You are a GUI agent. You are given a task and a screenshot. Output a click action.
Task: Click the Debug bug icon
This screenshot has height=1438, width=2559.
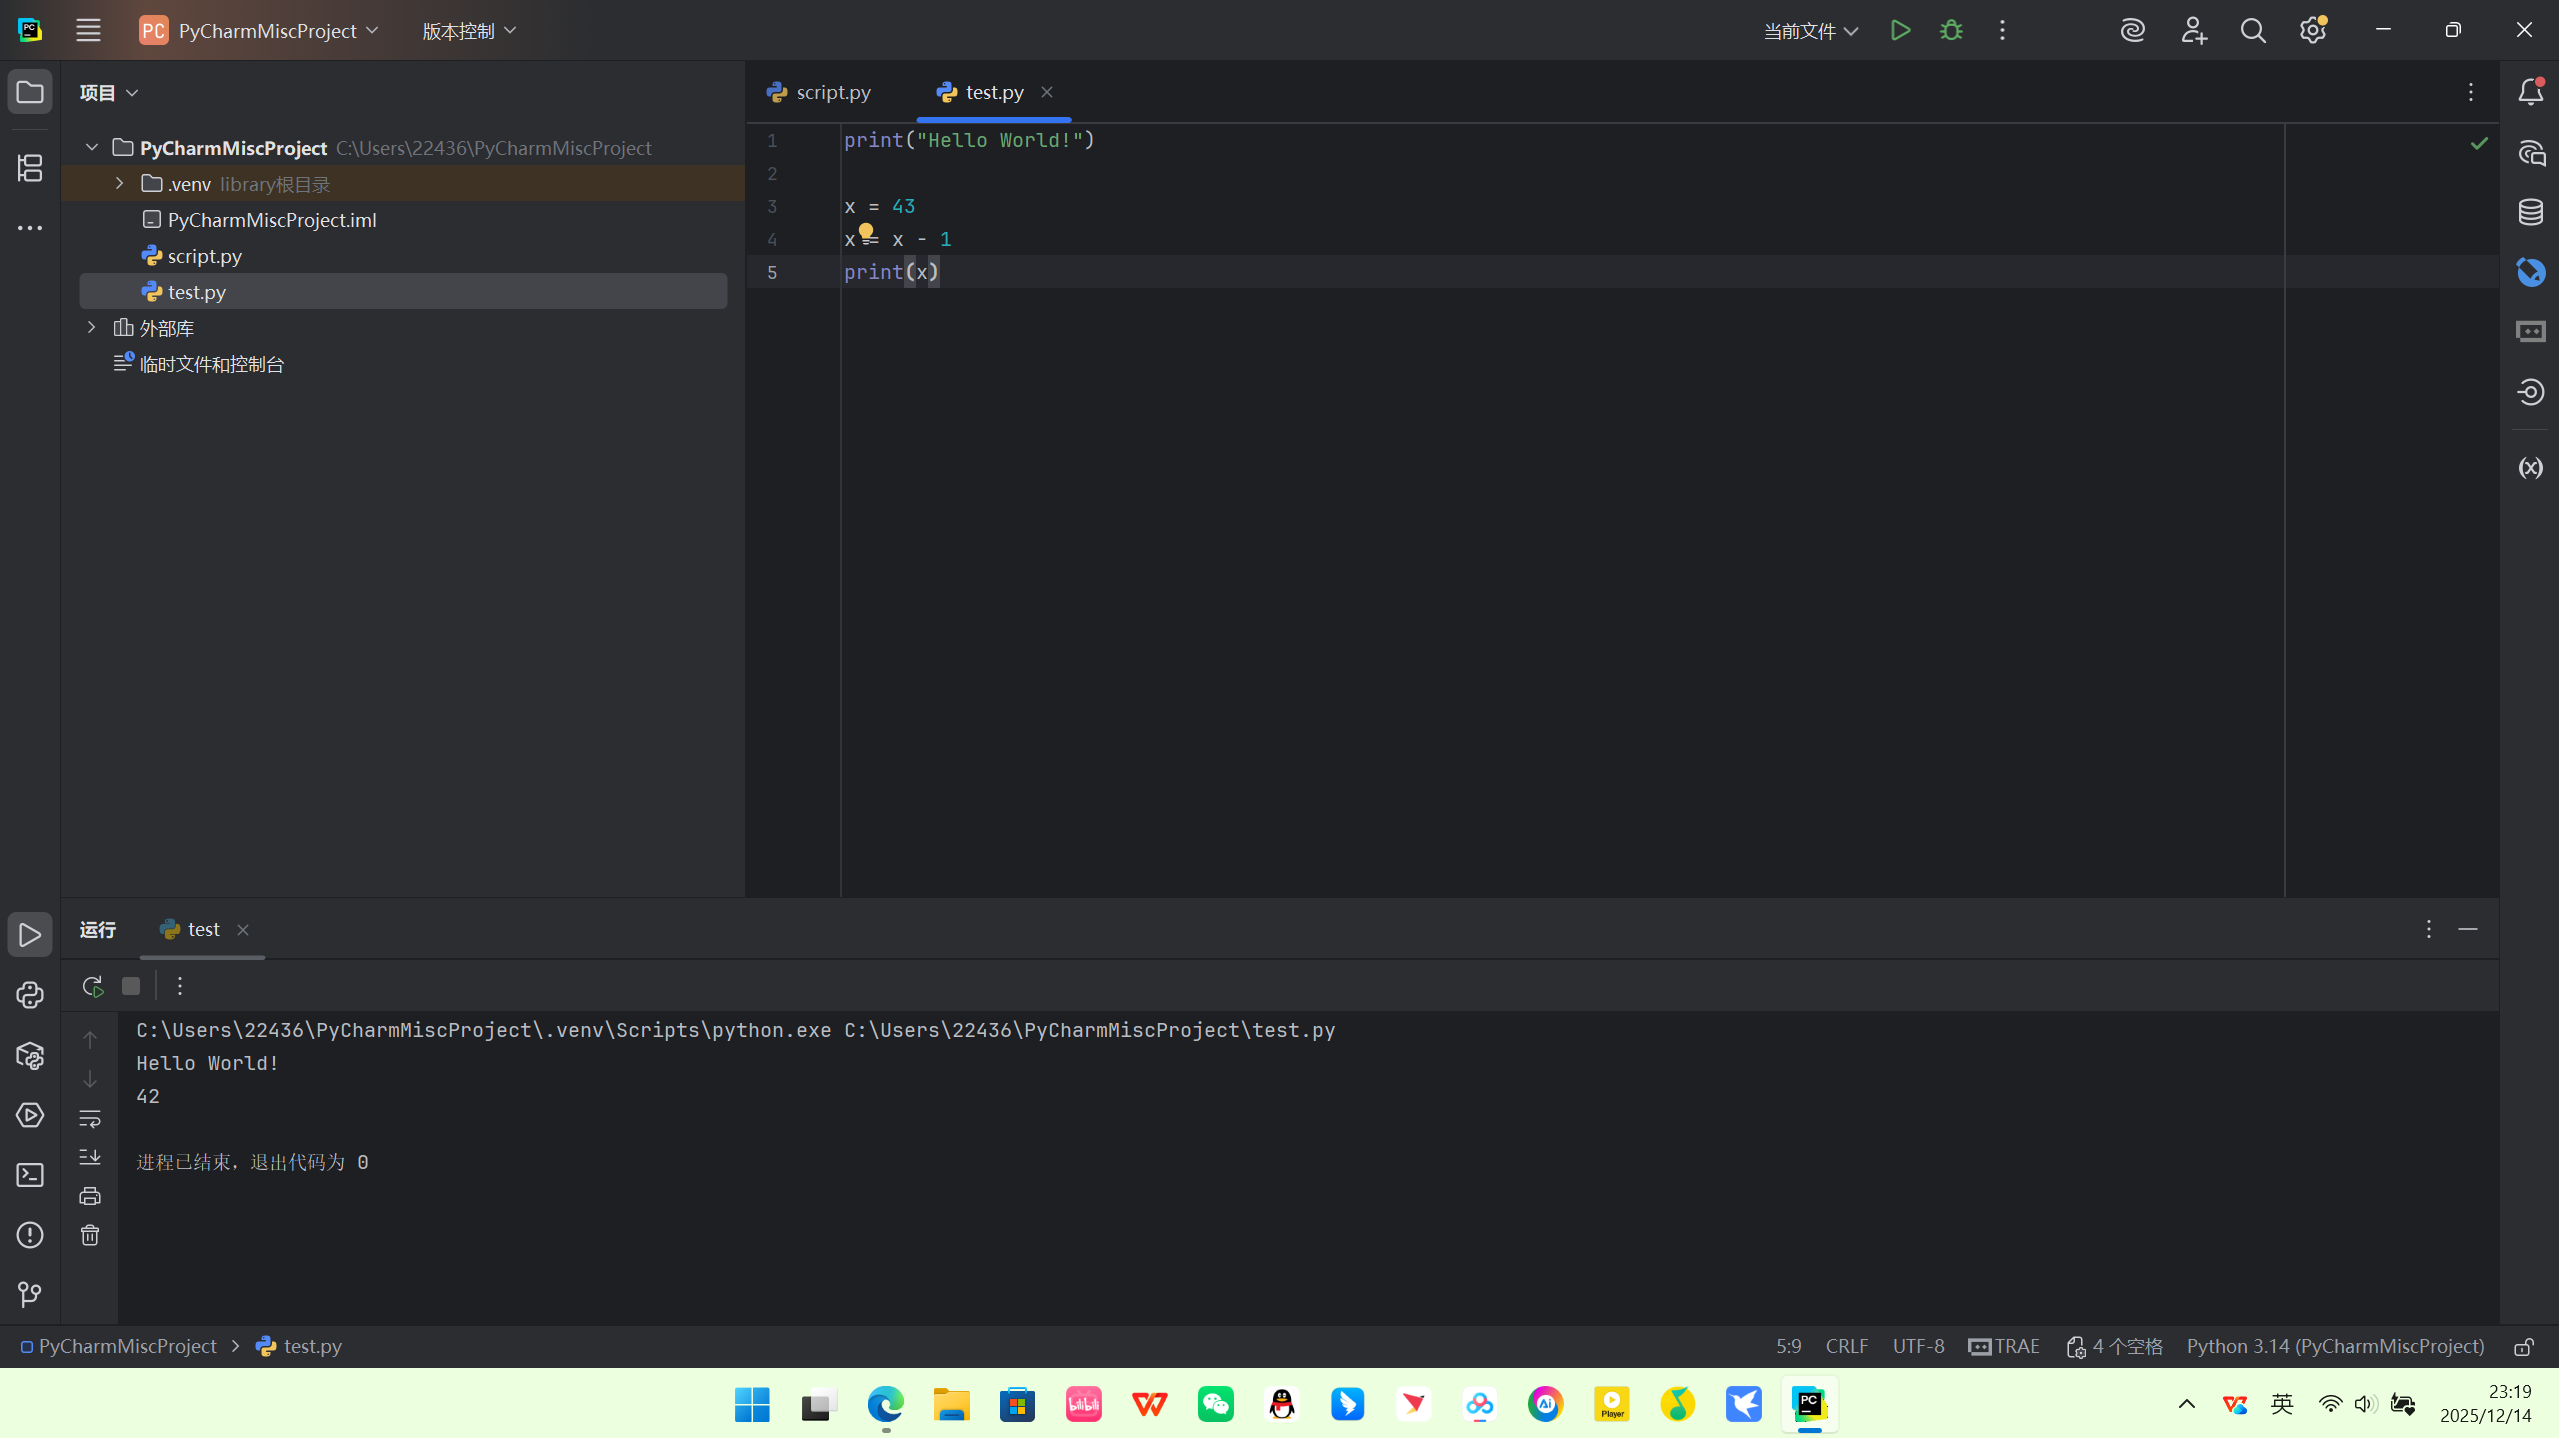pos(1951,30)
